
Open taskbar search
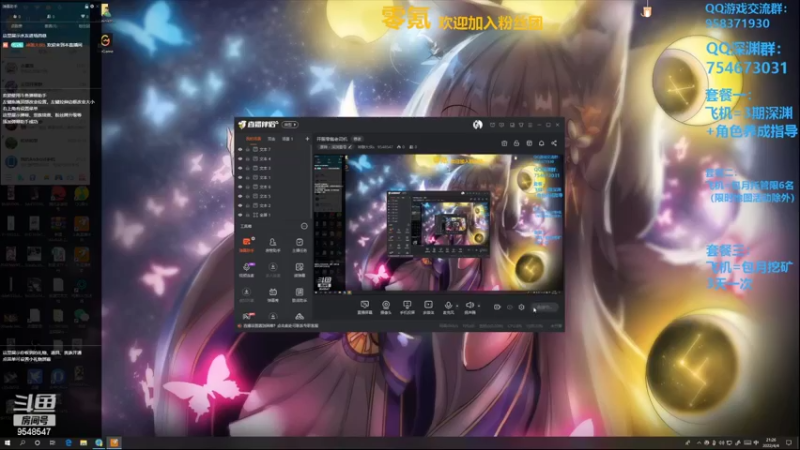click(x=22, y=443)
